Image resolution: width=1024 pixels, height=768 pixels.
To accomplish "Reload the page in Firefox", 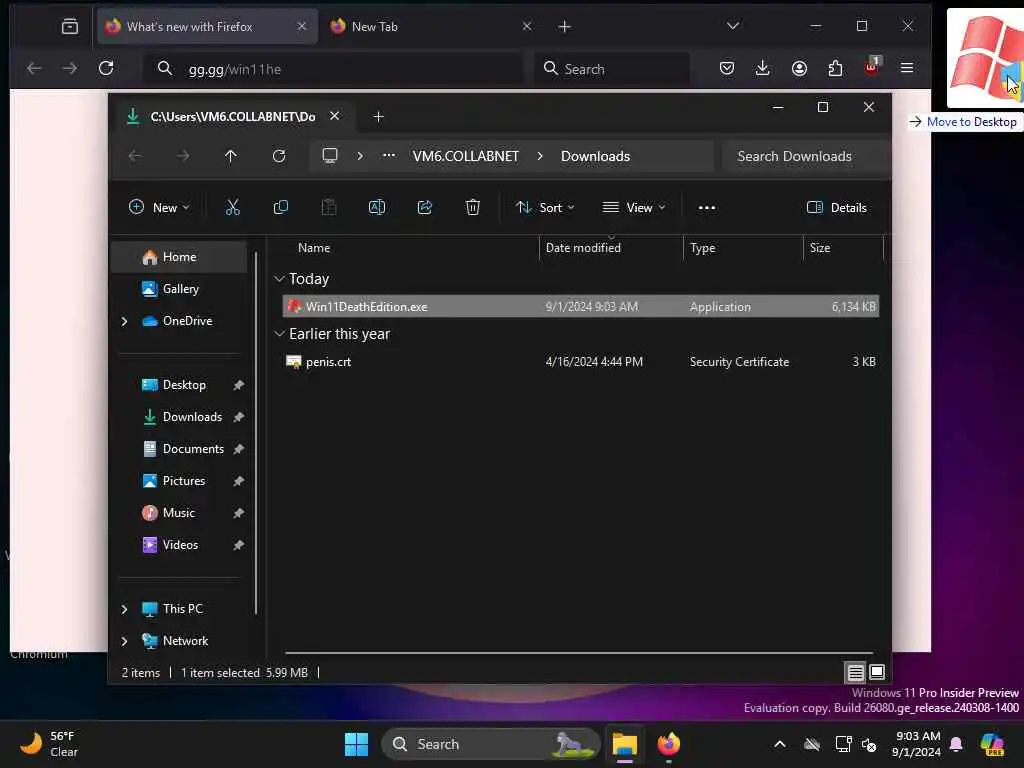I will click(x=106, y=68).
